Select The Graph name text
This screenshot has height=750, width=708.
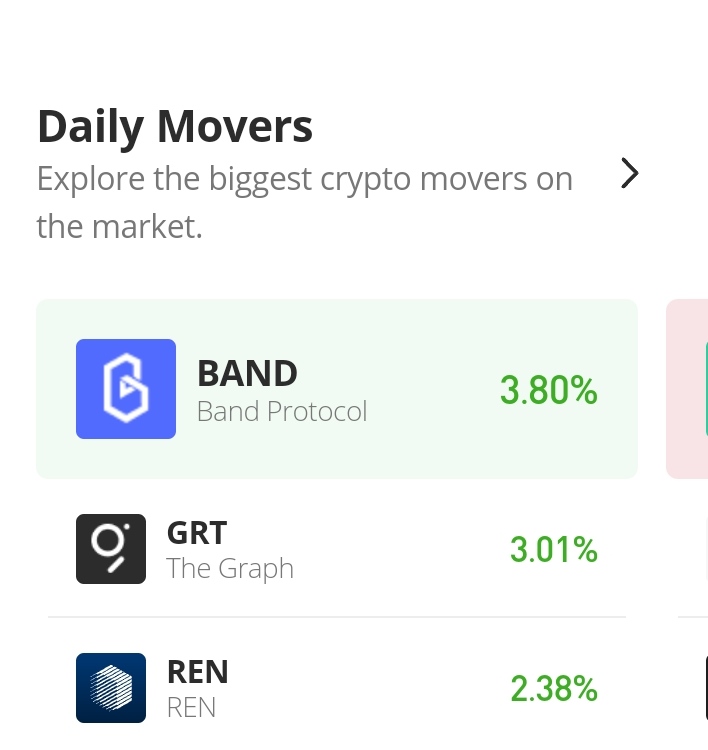coord(230,568)
